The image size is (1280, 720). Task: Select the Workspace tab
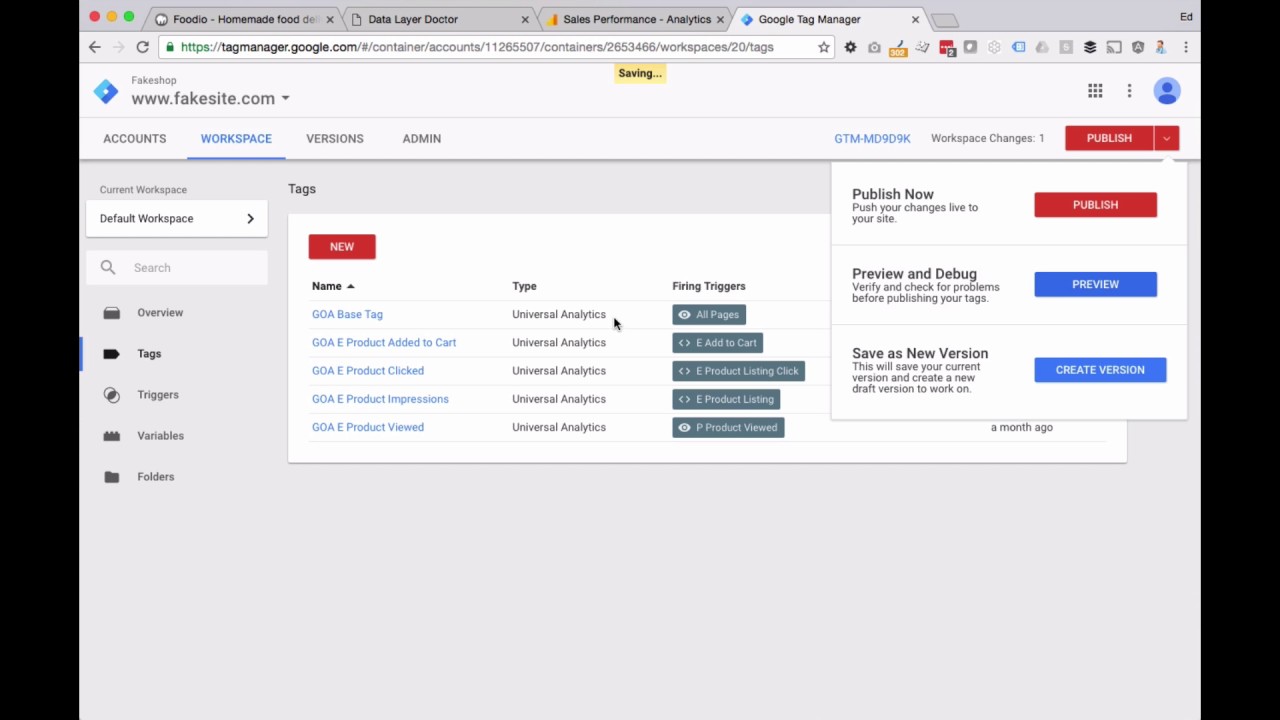tap(236, 139)
